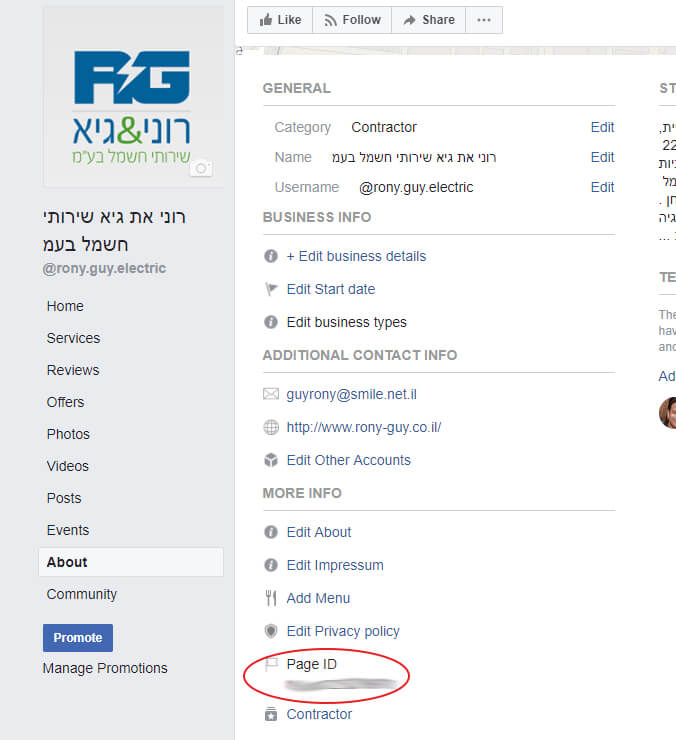Click the team member profile photo at right
Image resolution: width=676 pixels, height=740 pixels.
(668, 412)
